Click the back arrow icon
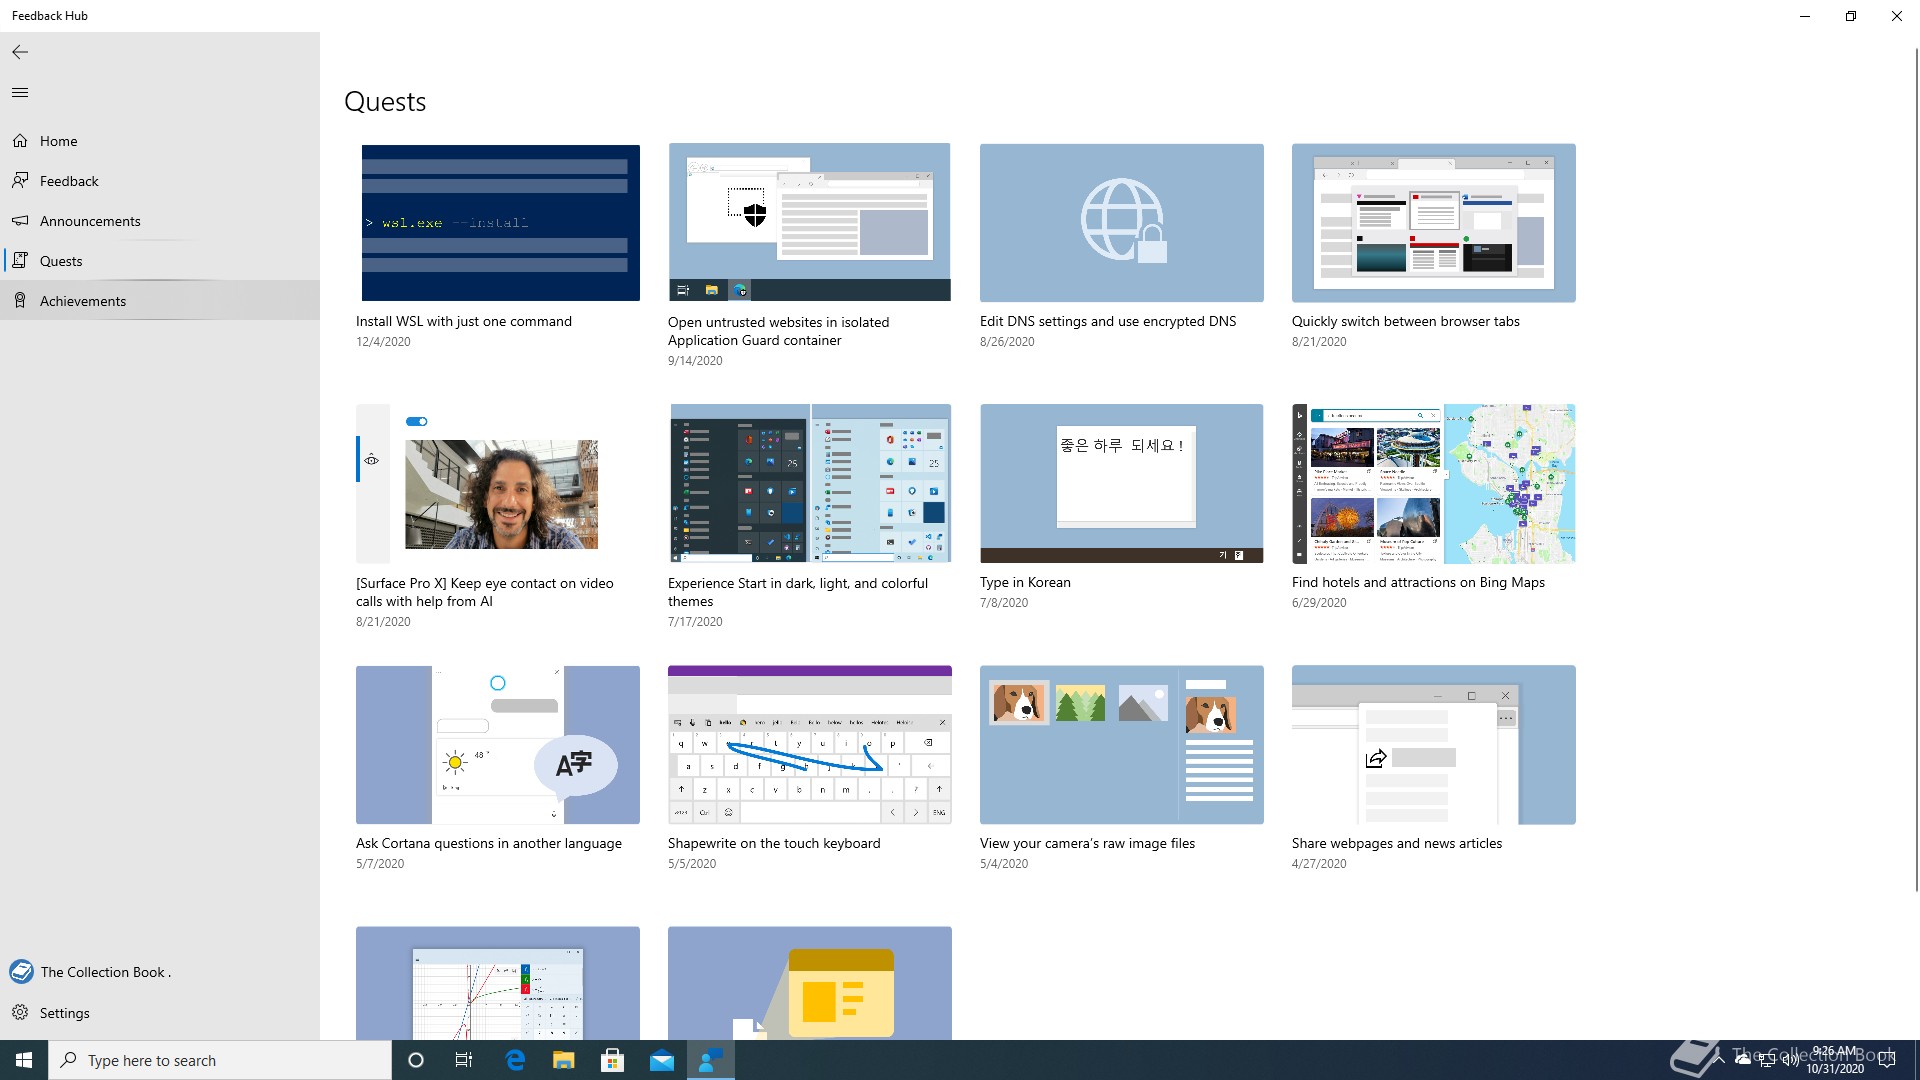Viewport: 1920px width, 1080px height. (x=20, y=52)
